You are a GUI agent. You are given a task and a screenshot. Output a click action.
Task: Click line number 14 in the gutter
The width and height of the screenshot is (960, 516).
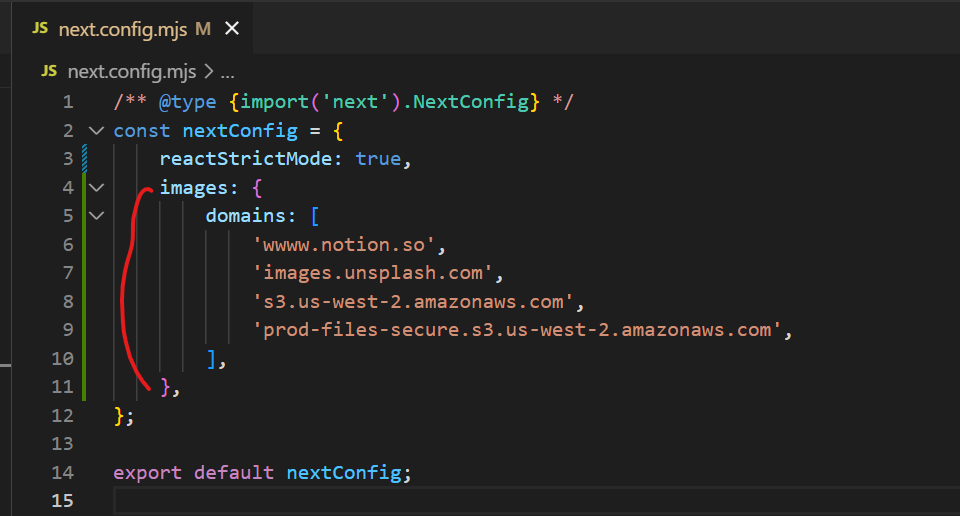(62, 473)
